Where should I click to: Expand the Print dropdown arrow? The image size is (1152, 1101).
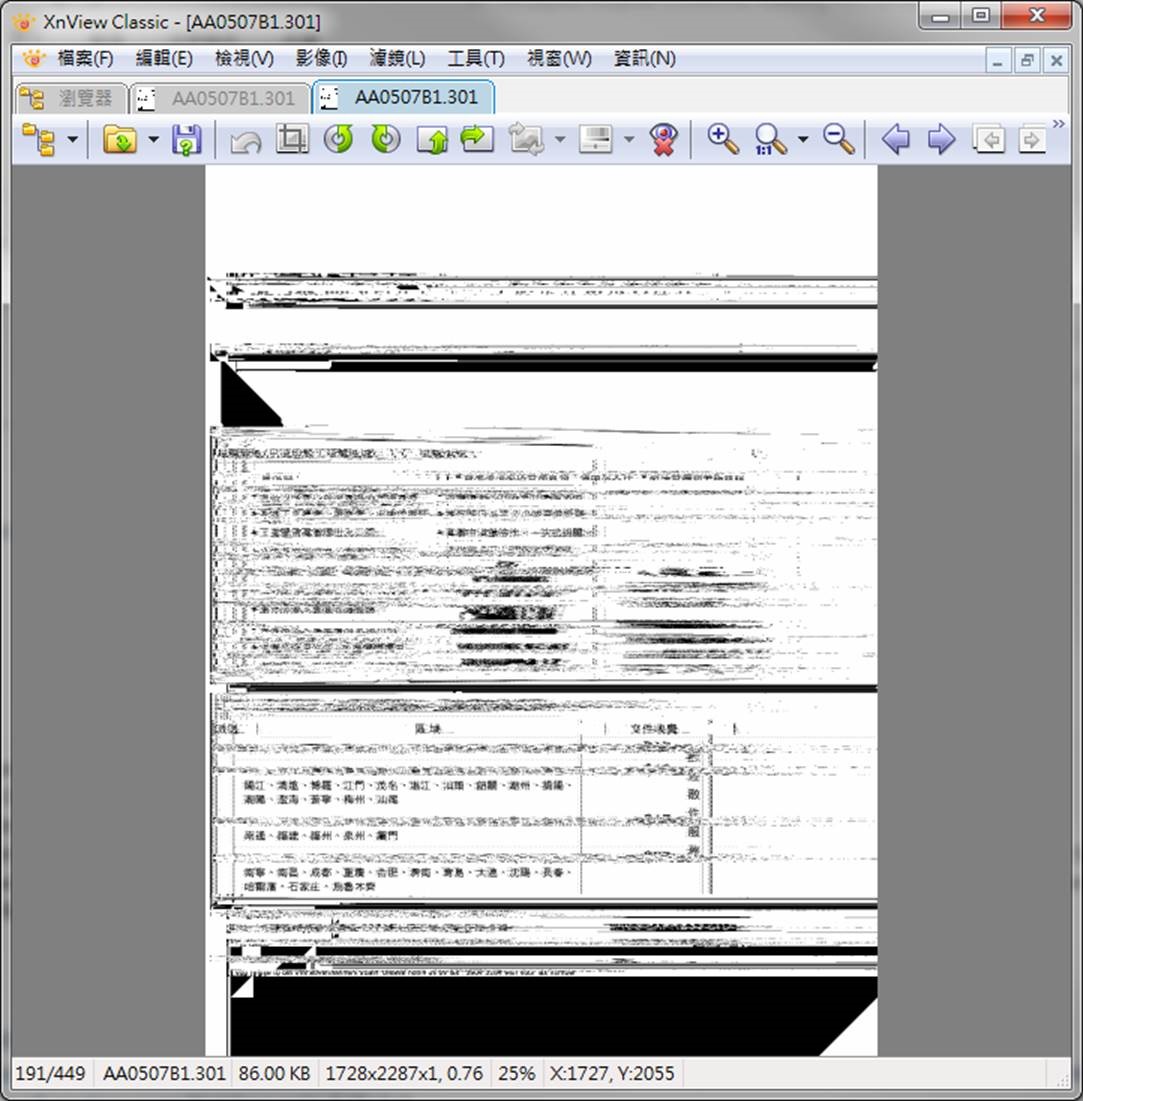point(629,139)
